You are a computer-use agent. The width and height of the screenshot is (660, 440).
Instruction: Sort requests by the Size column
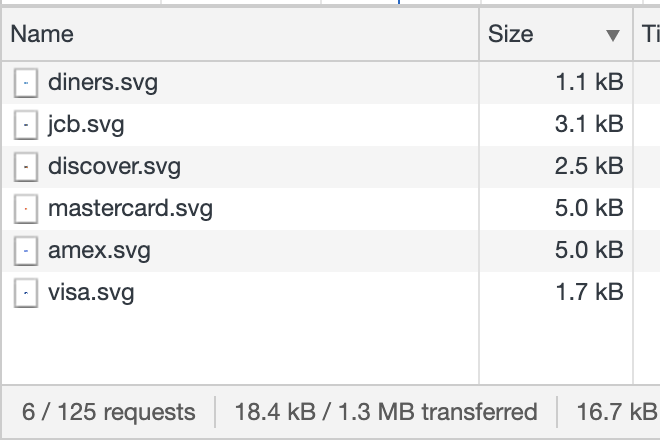pyautogui.click(x=511, y=35)
